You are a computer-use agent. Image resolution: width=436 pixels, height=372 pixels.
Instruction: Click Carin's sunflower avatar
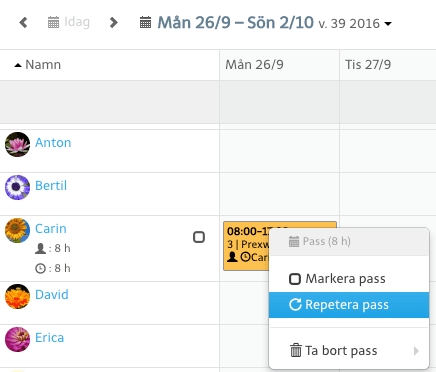tap(17, 230)
